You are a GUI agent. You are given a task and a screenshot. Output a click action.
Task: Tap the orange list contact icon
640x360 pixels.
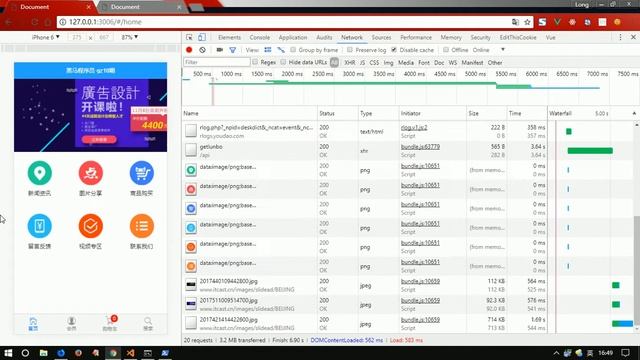coord(142,226)
